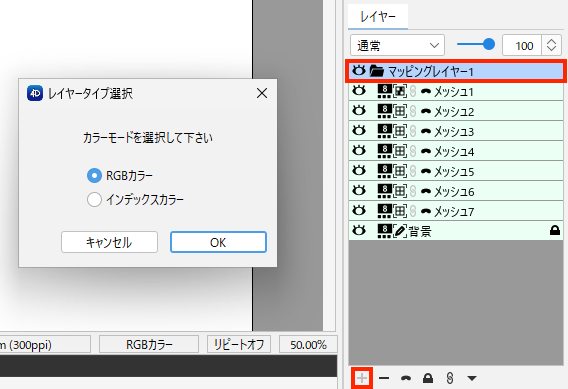Click the mesh type icon on メッシュ1

point(400,91)
